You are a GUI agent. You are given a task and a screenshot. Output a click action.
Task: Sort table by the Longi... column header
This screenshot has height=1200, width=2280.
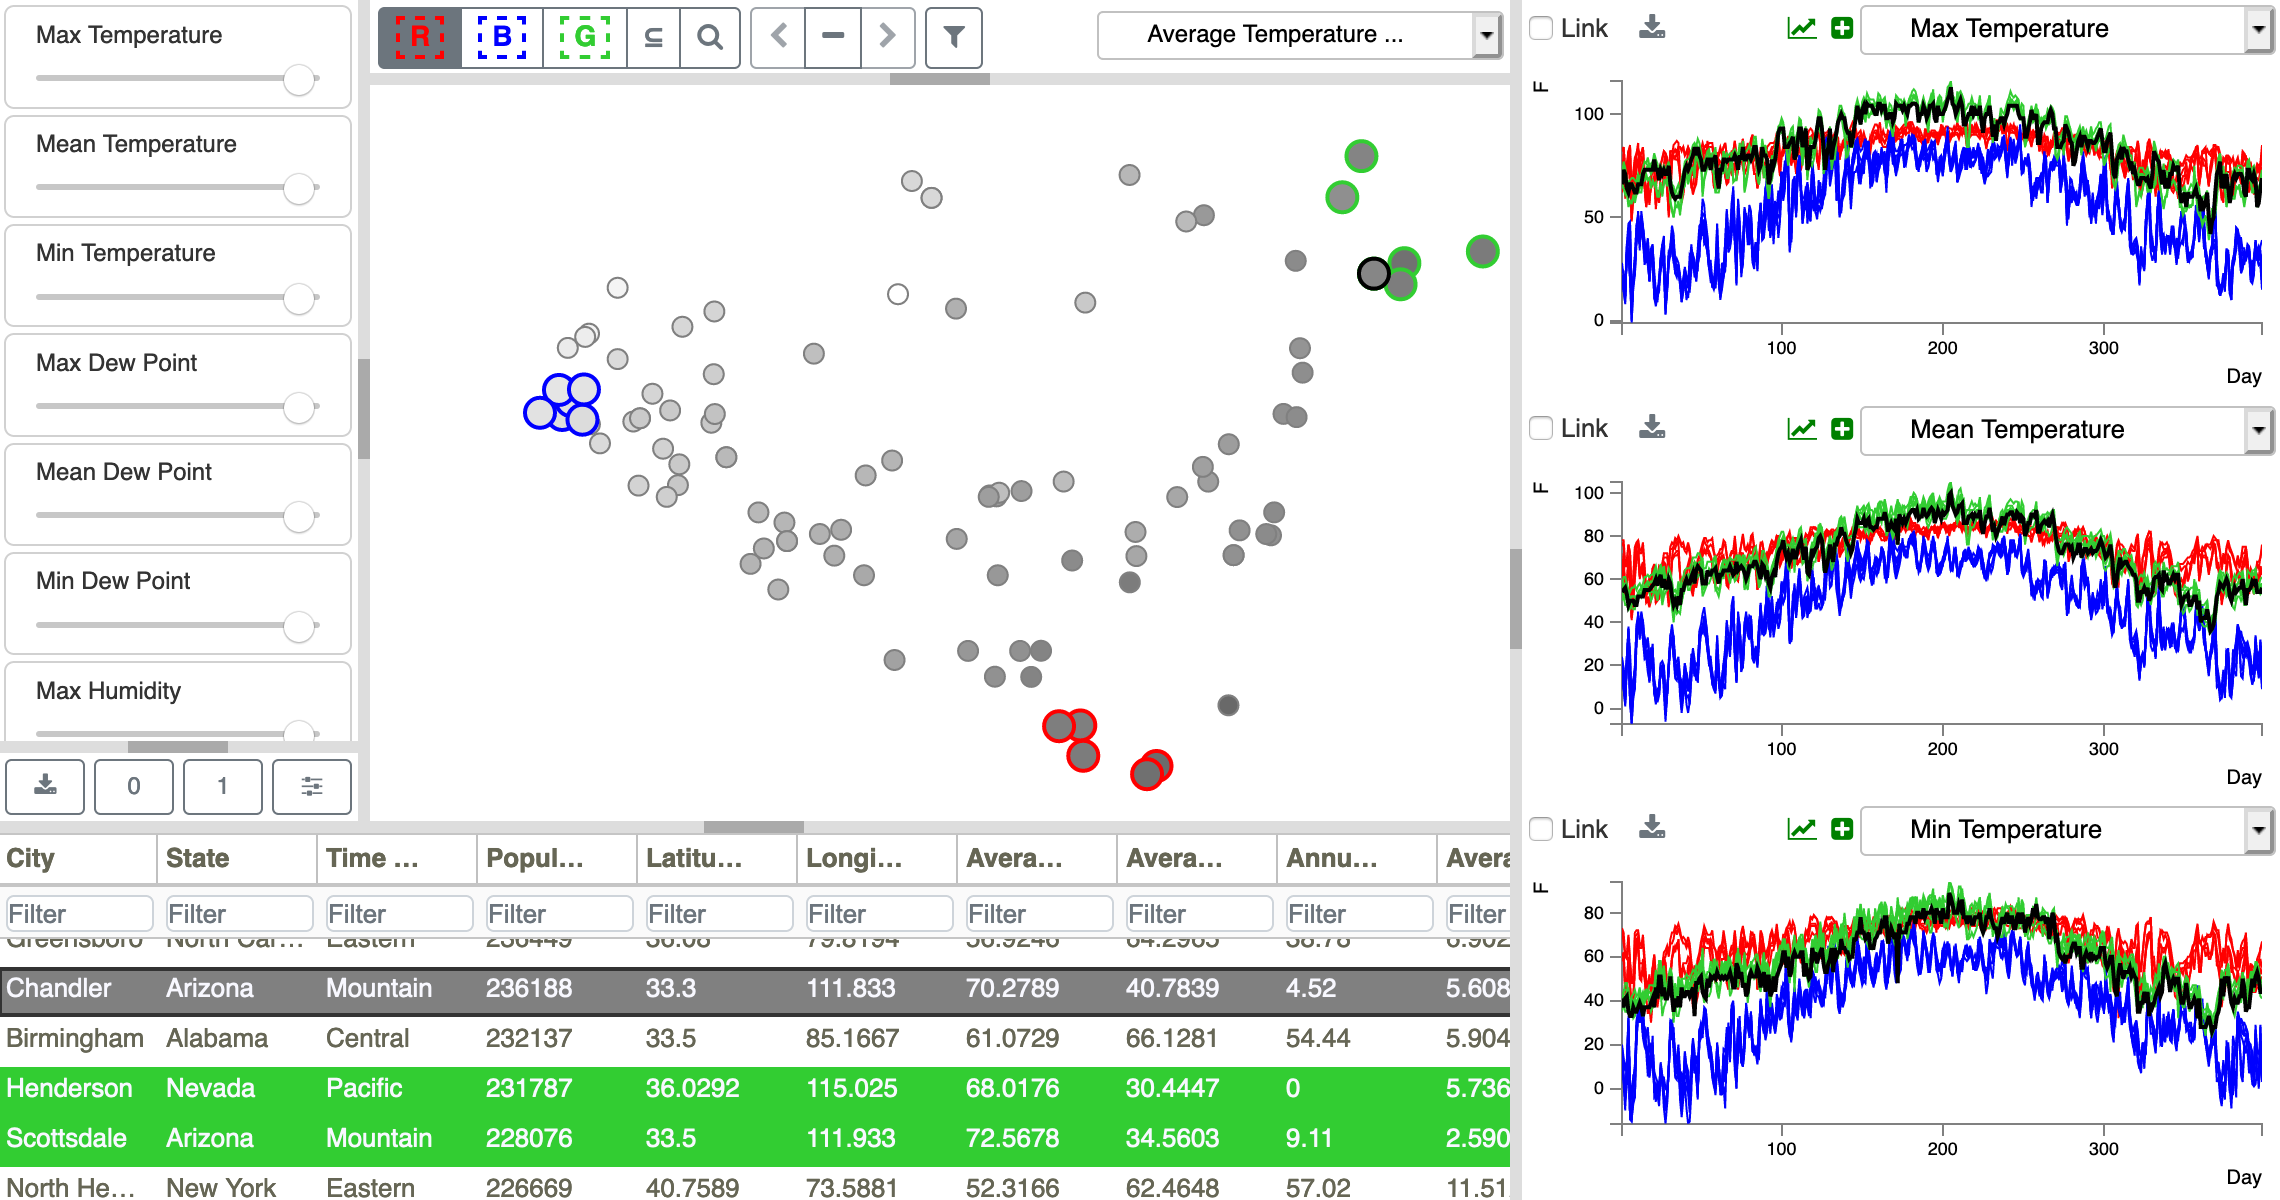877,858
